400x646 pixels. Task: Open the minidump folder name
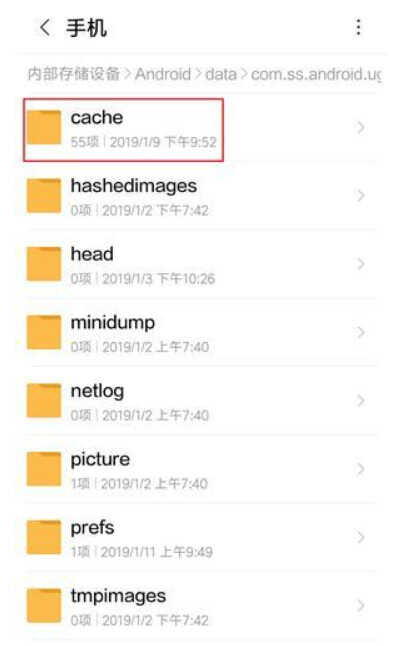coord(113,323)
